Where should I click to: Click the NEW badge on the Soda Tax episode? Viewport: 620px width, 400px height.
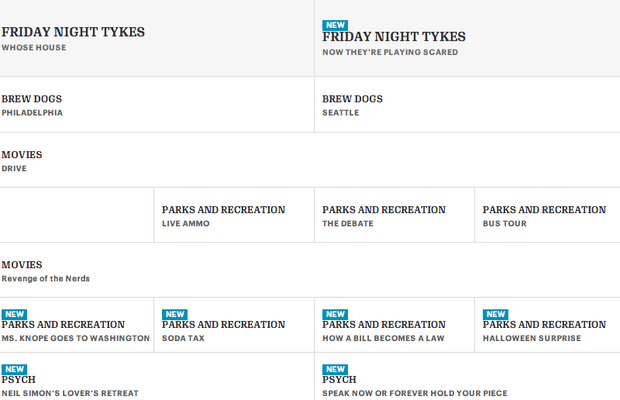tap(175, 314)
